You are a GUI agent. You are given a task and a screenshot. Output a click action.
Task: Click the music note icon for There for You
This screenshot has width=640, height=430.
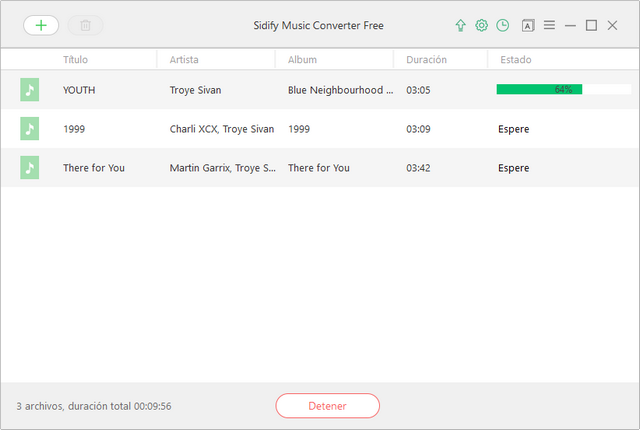(x=29, y=168)
